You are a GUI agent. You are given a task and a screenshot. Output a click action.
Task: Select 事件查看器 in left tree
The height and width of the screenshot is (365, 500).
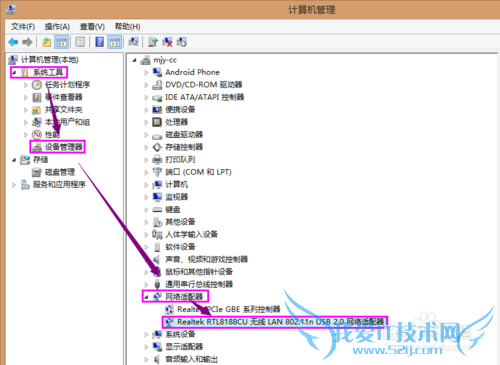(x=64, y=97)
